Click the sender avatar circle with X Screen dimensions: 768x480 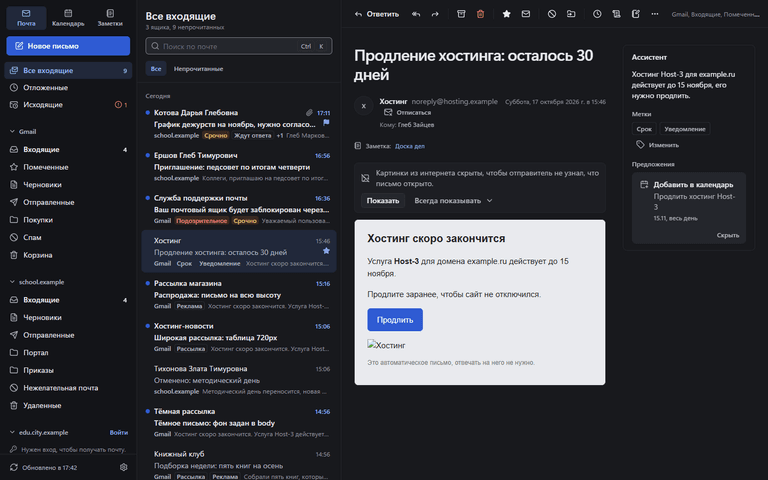pos(363,106)
